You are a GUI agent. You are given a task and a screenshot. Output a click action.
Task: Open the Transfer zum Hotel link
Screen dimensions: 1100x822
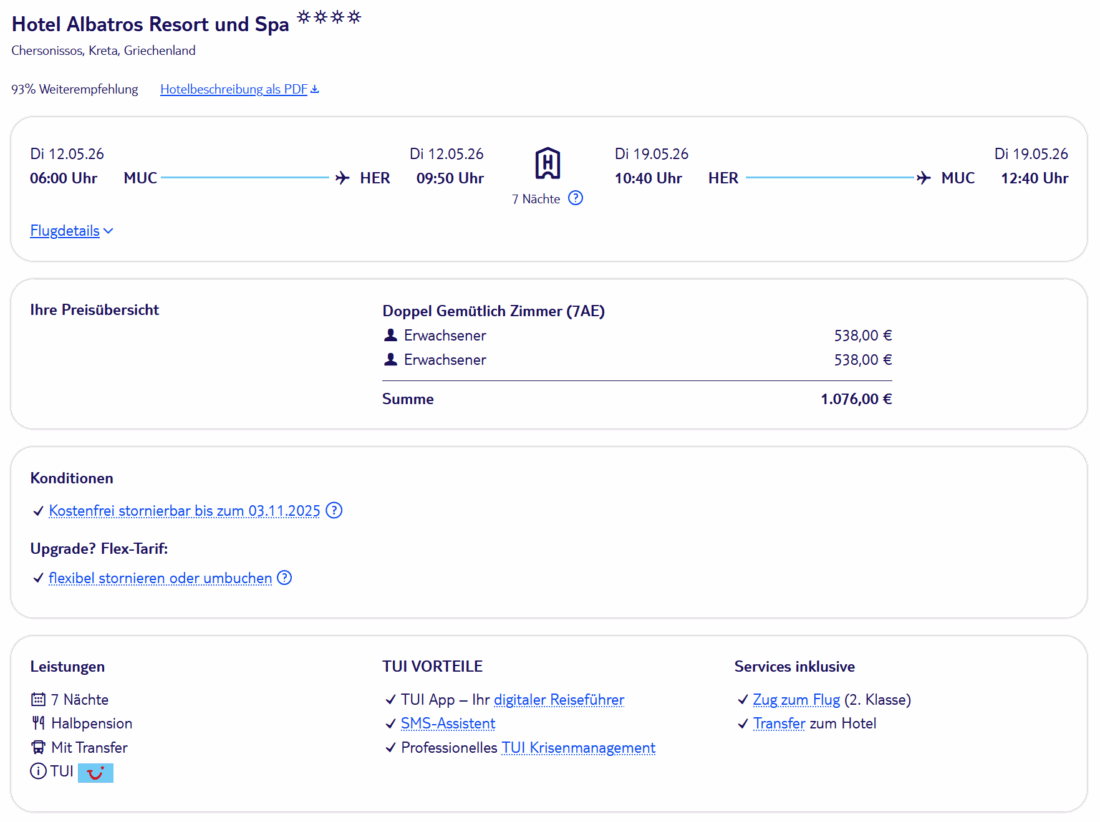(779, 724)
